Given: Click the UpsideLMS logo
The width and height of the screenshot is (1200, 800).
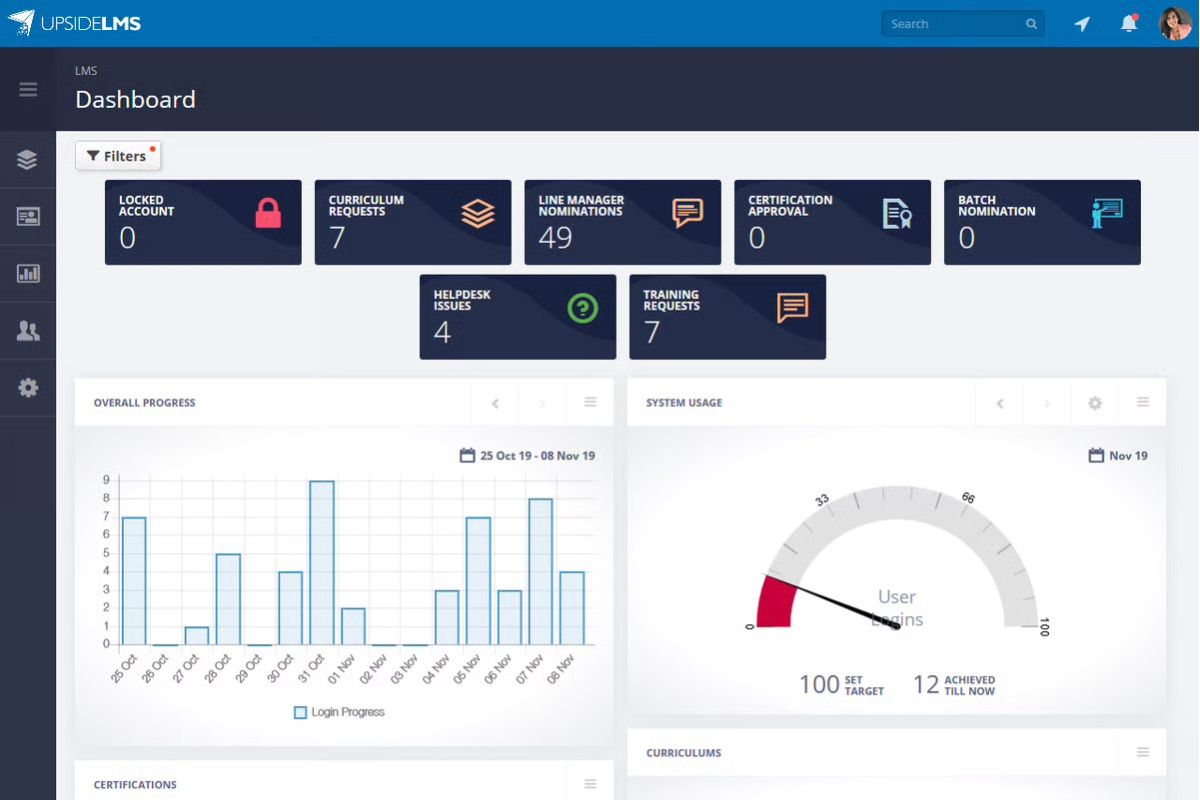Looking at the screenshot, I should pyautogui.click(x=74, y=23).
